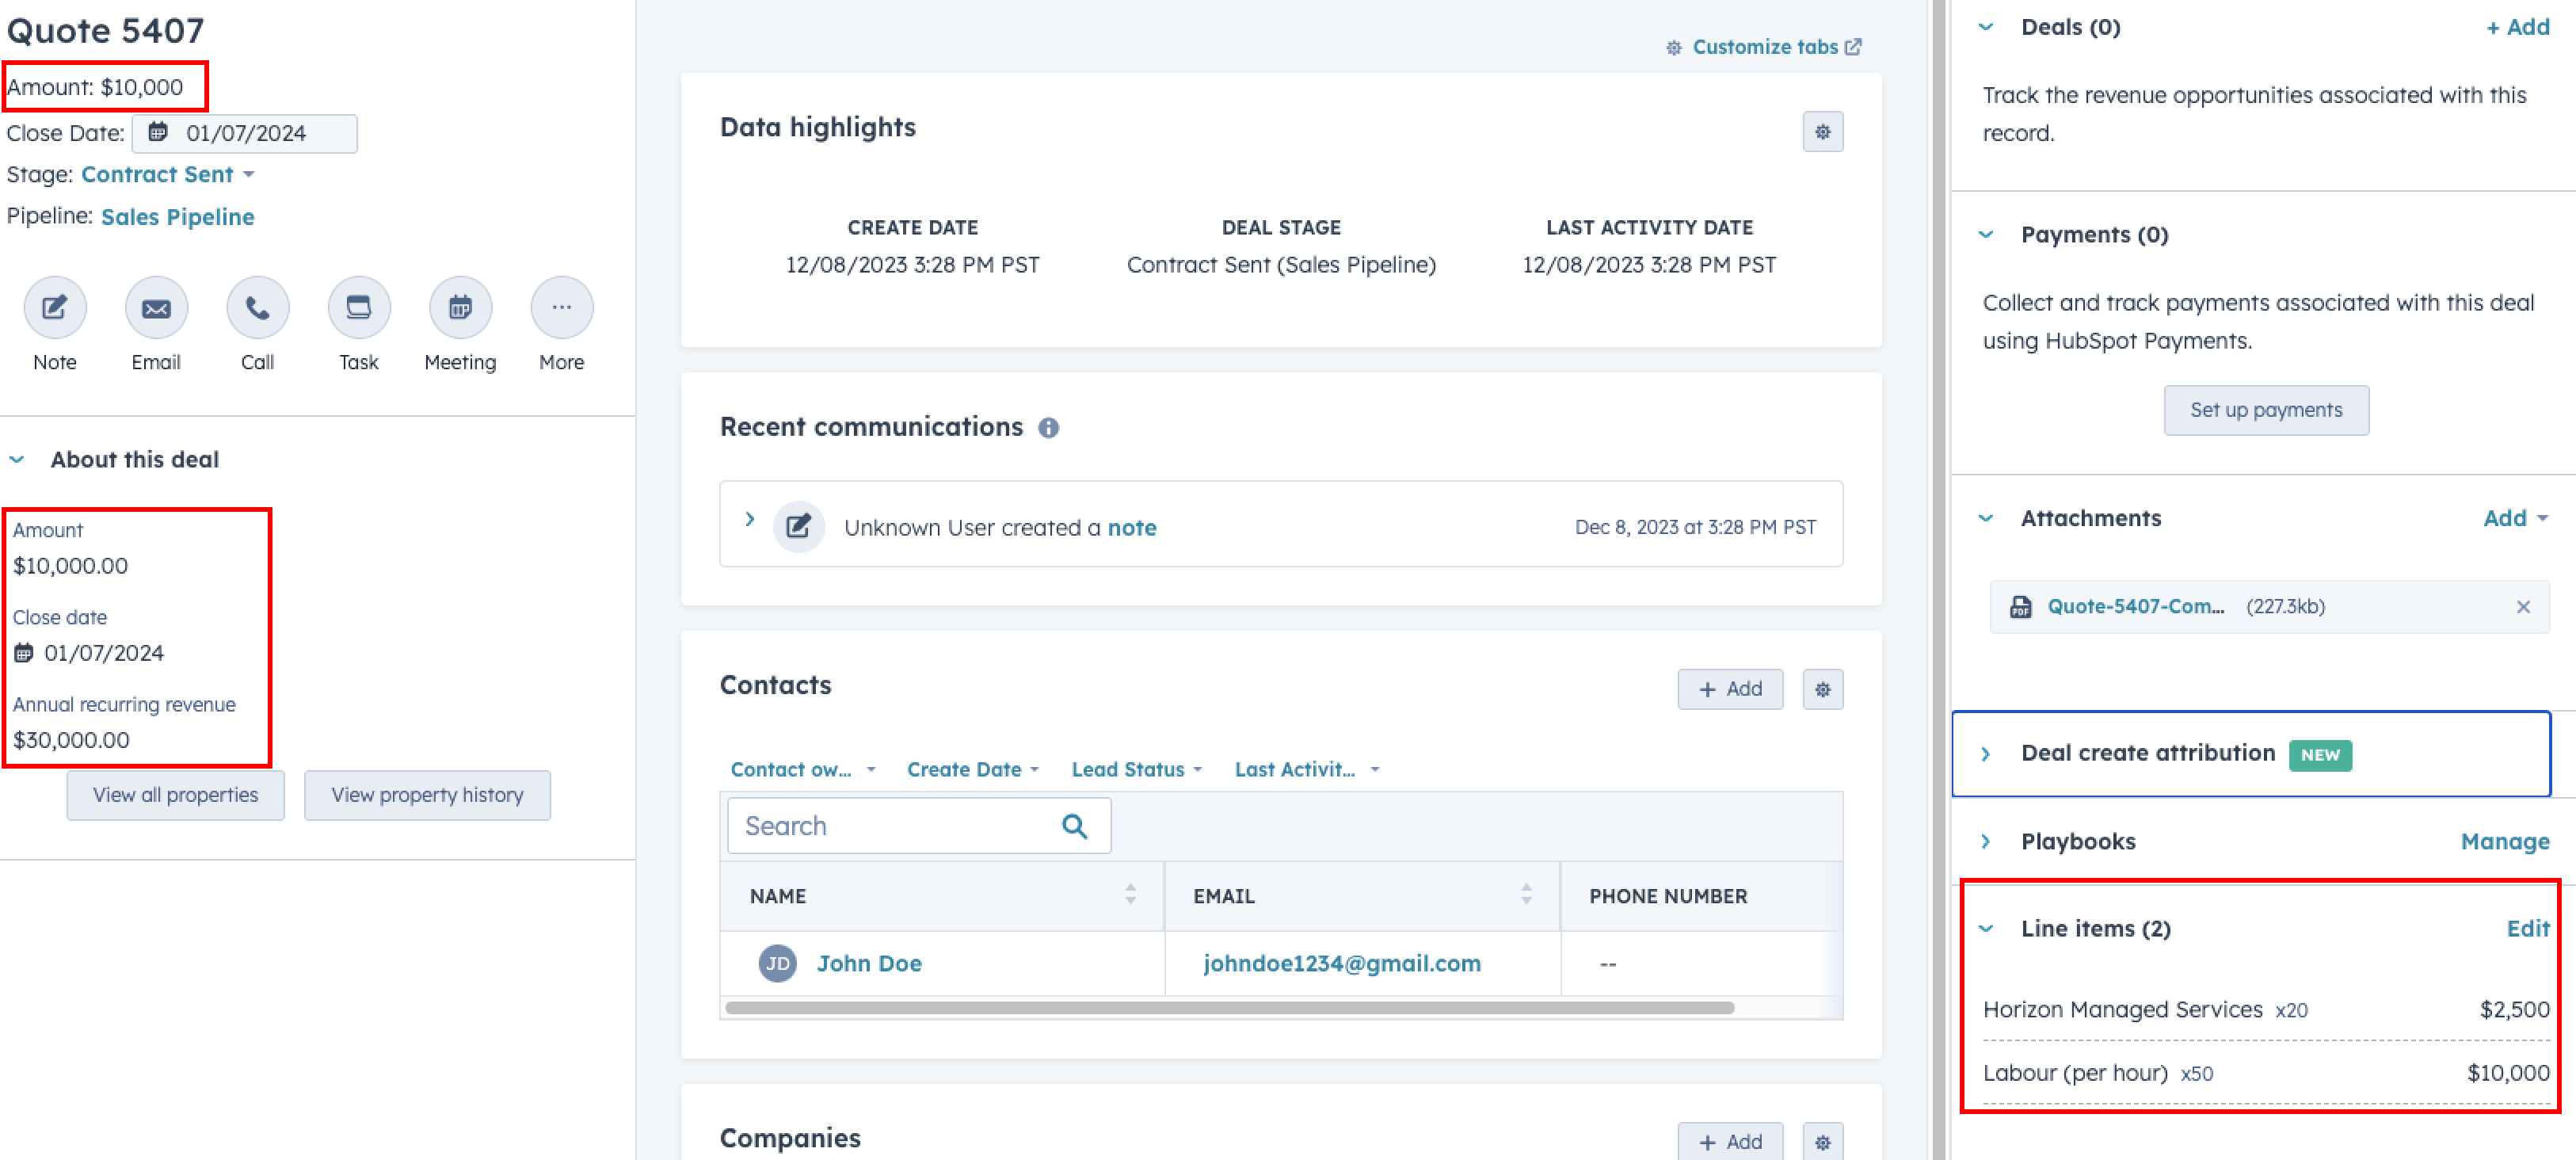This screenshot has width=2576, height=1160.
Task: Click the Labour (per hour) line item
Action: (x=2265, y=1073)
